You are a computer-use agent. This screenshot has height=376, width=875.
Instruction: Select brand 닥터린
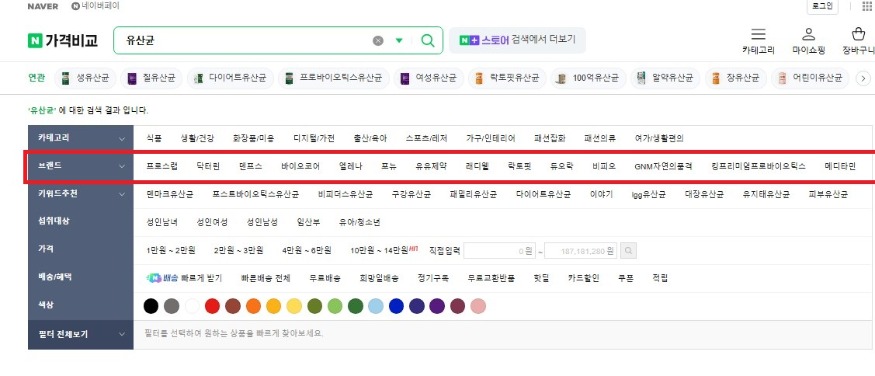point(208,166)
